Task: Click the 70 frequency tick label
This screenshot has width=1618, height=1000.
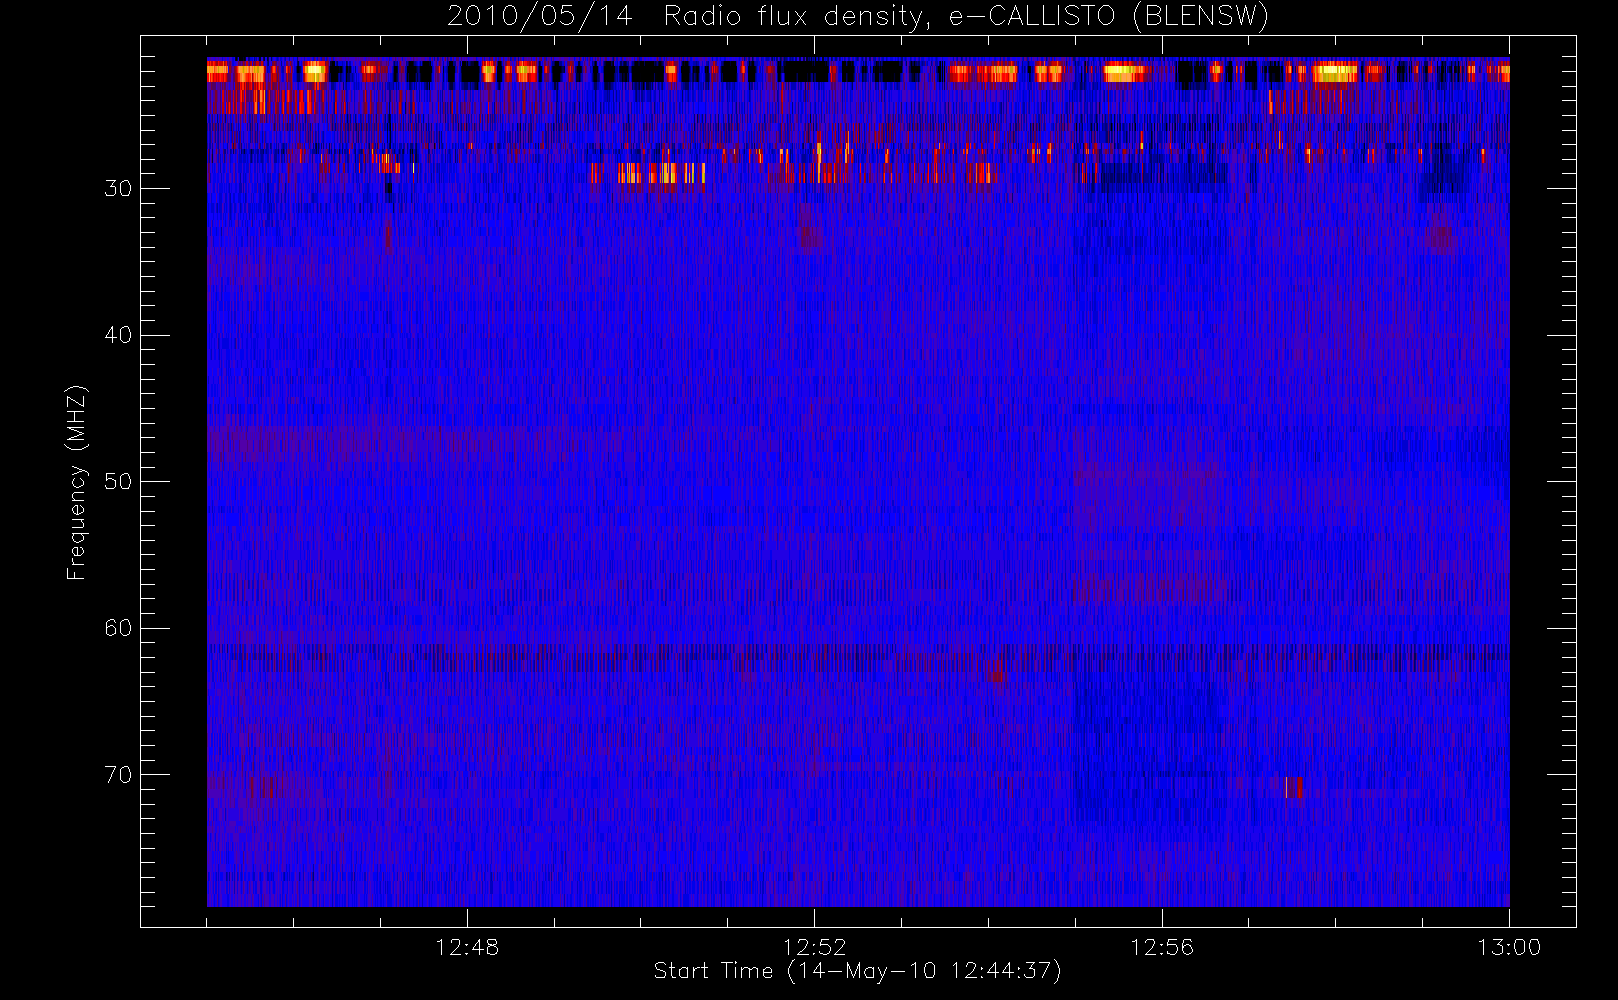Action: tap(118, 775)
